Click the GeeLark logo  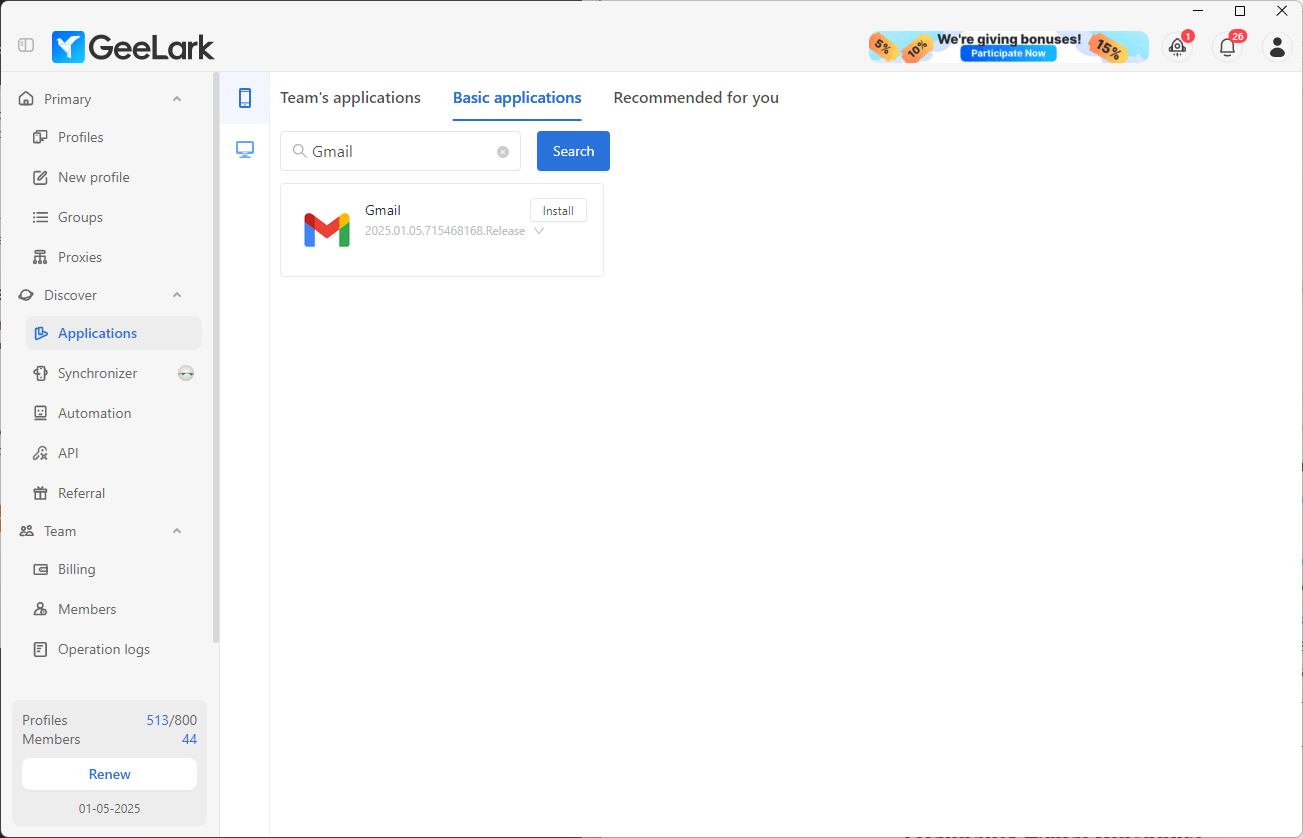pos(133,46)
